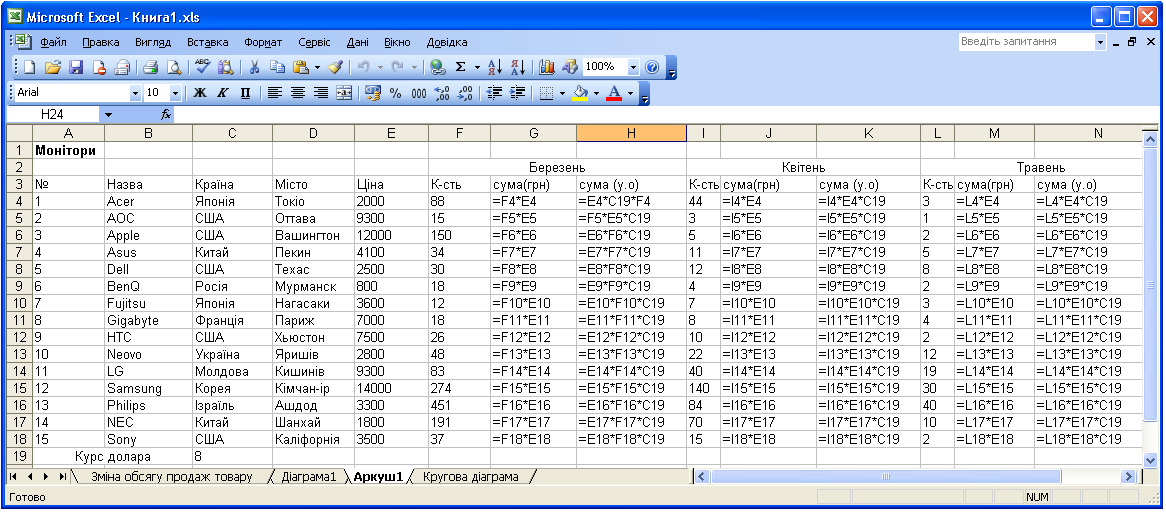Image resolution: width=1166 pixels, height=512 pixels.
Task: Expand the help question history dropdown
Action: click(x=1101, y=42)
